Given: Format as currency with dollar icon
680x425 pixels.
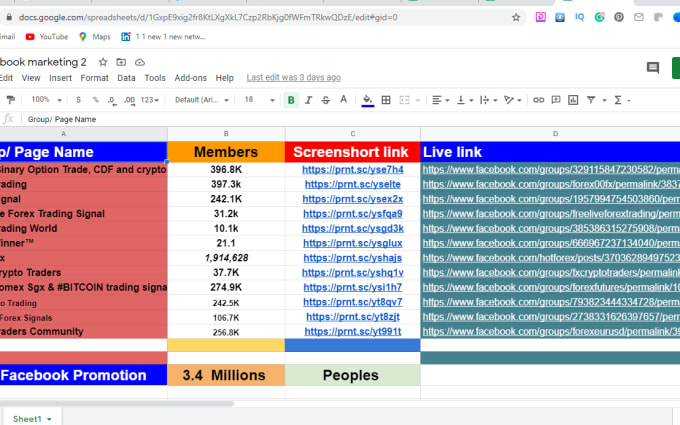Looking at the screenshot, I should 78,100.
